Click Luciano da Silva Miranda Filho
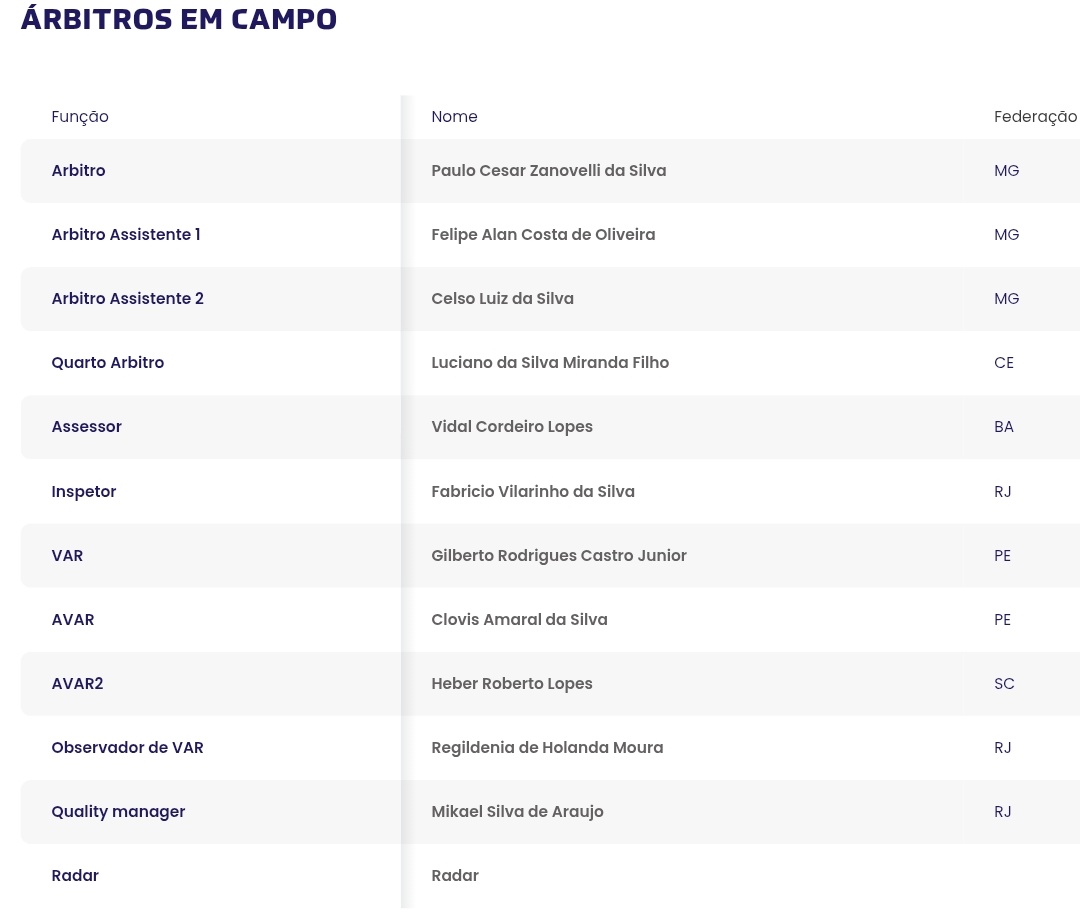 550,363
